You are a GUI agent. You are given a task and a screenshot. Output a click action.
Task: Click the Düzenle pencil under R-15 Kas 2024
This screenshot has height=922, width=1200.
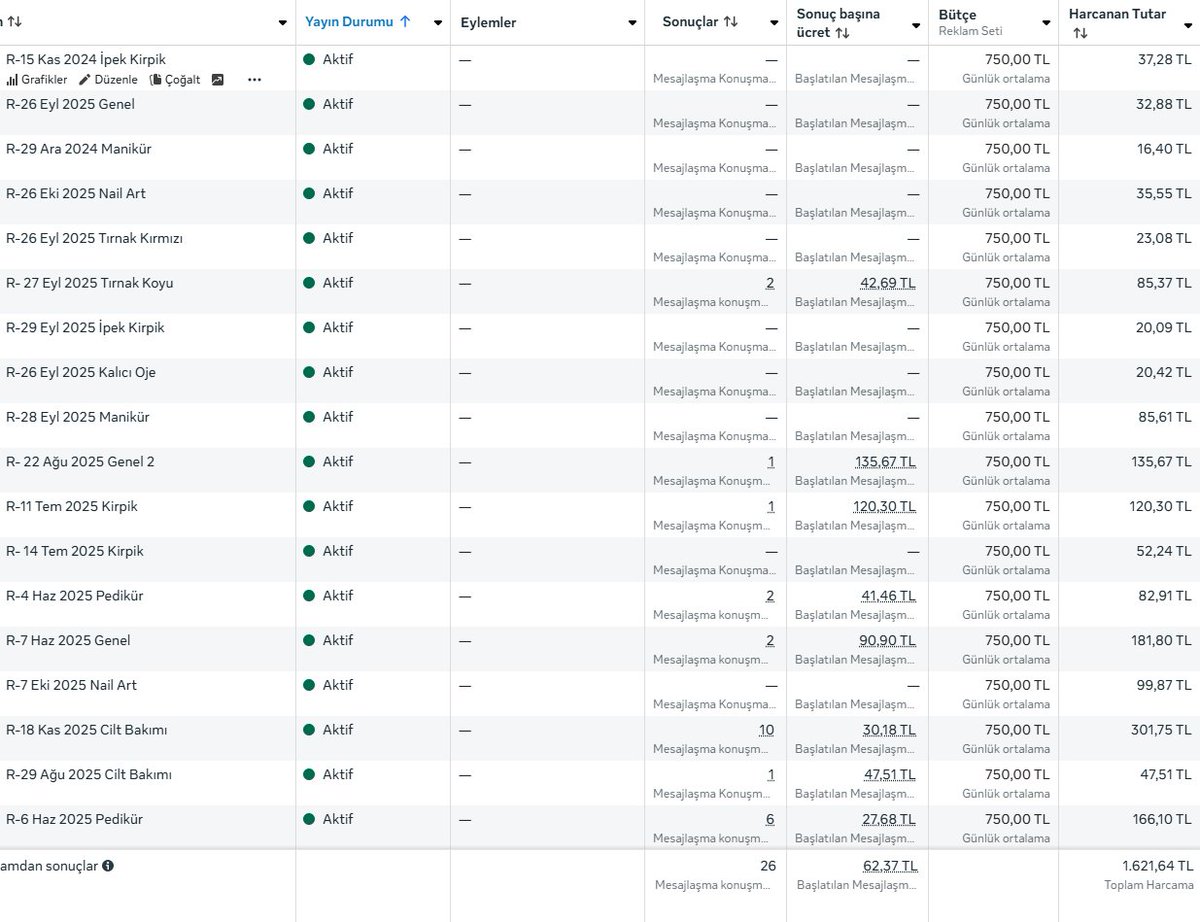108,80
